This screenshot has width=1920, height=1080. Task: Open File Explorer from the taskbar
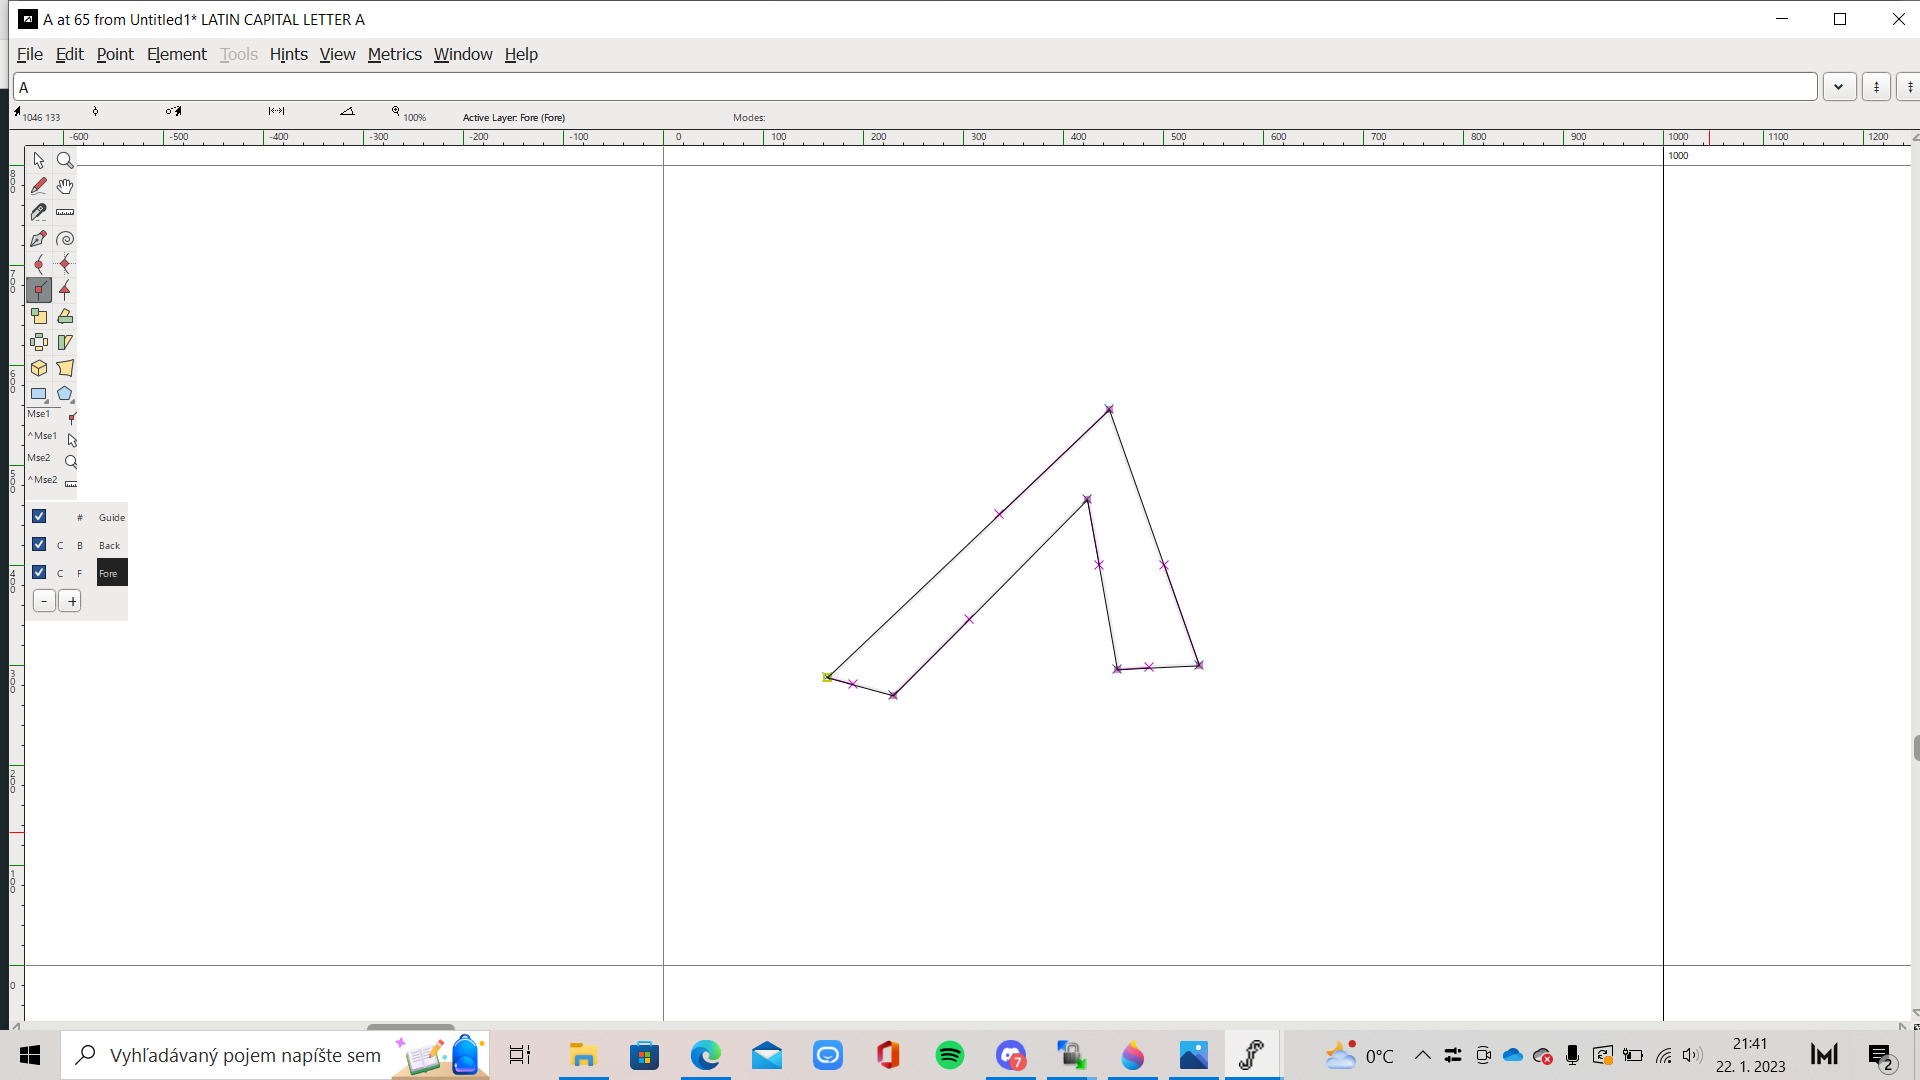click(583, 1055)
